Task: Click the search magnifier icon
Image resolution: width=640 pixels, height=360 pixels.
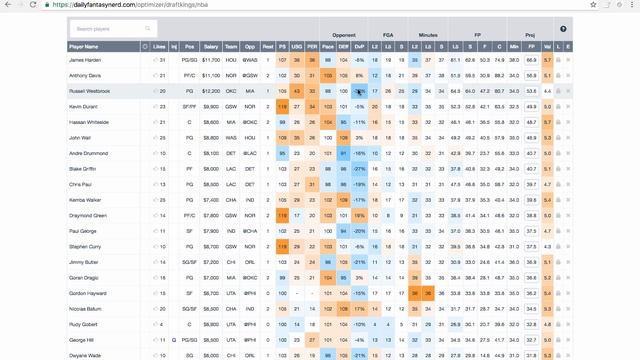Action: pos(148,29)
